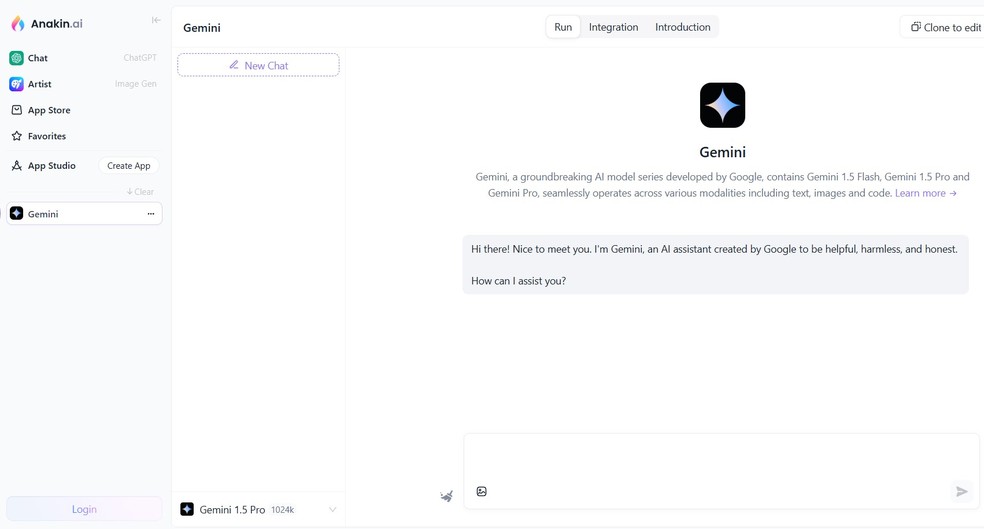Click the 'How can I assist you?' text
Image resolution: width=984 pixels, height=529 pixels.
pyautogui.click(x=518, y=281)
